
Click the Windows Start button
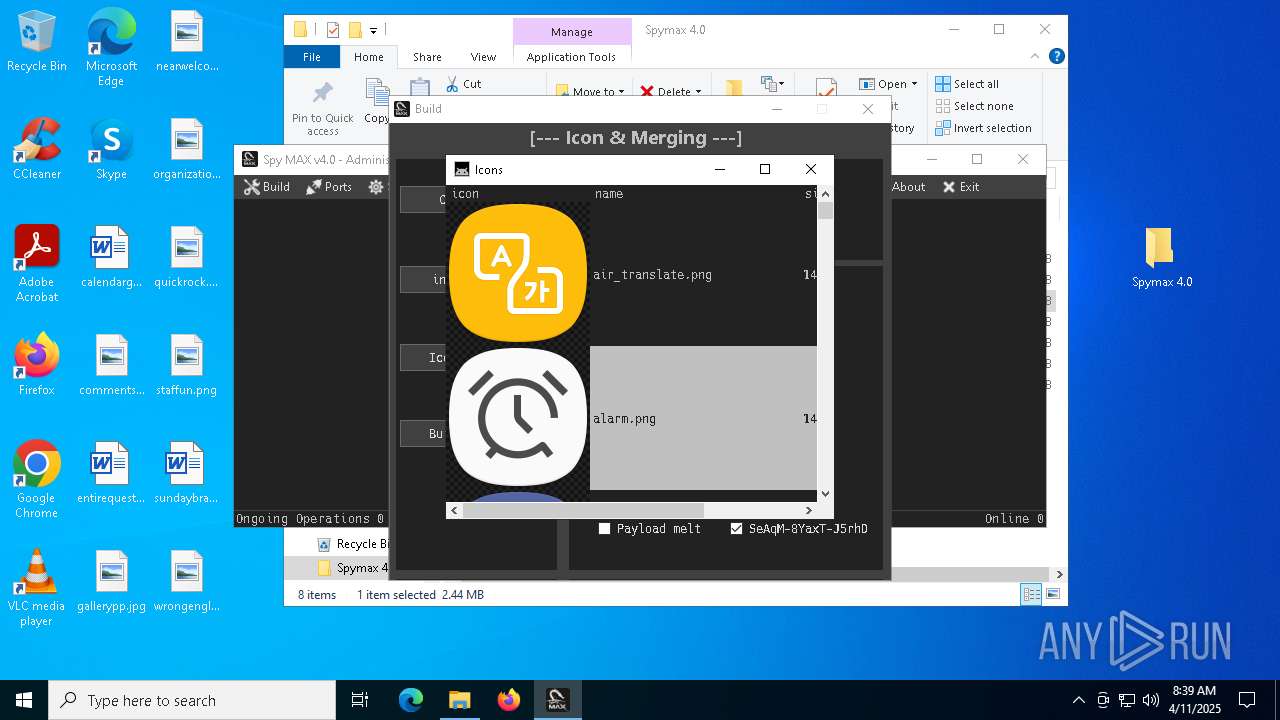point(24,700)
